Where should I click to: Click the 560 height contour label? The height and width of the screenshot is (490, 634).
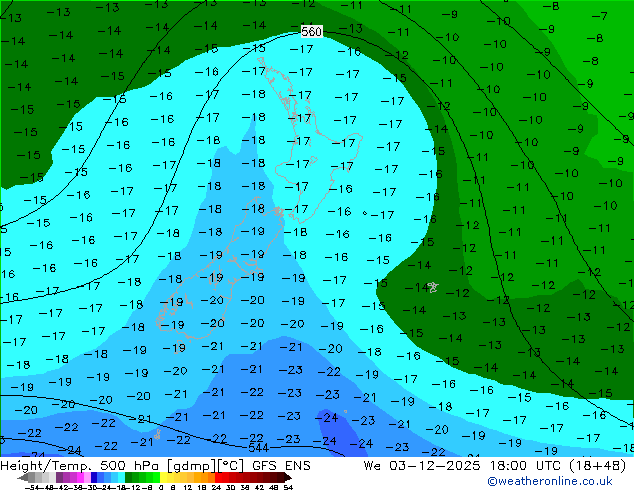pos(311,32)
